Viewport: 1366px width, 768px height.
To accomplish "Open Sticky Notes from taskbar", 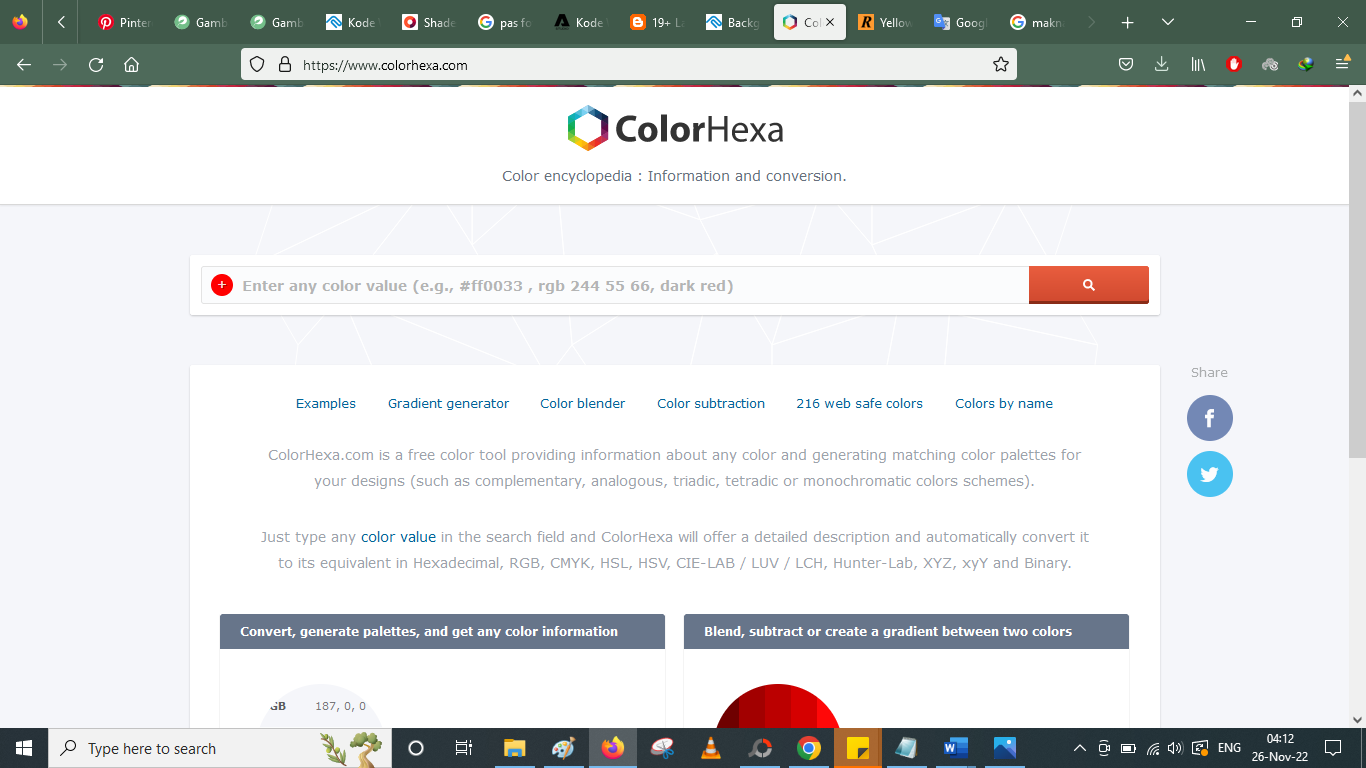I will tap(858, 748).
